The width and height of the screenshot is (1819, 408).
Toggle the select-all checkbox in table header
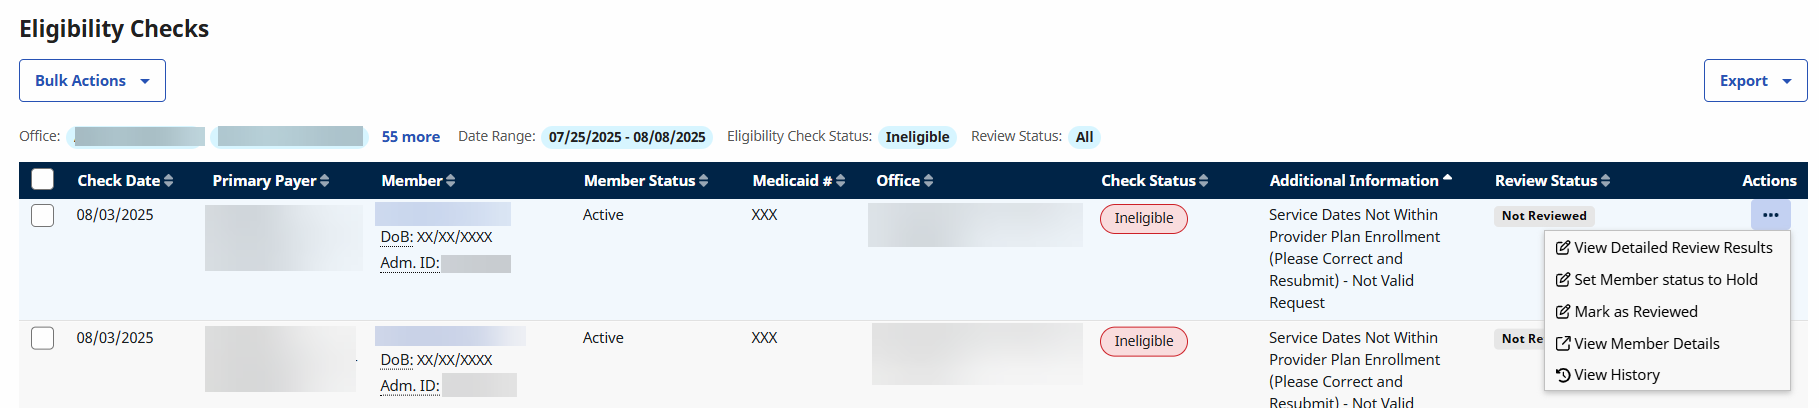pyautogui.click(x=42, y=180)
